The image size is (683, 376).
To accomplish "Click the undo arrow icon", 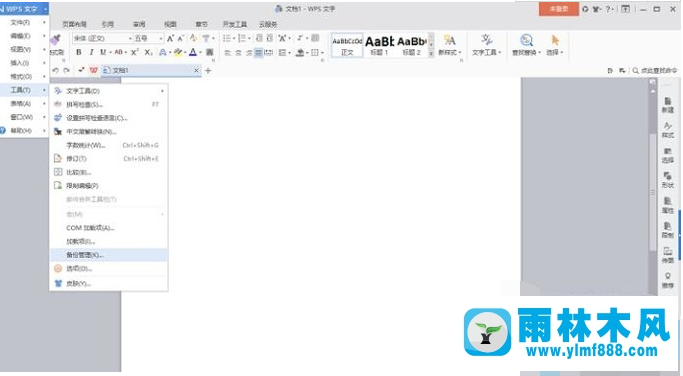I will pos(55,70).
